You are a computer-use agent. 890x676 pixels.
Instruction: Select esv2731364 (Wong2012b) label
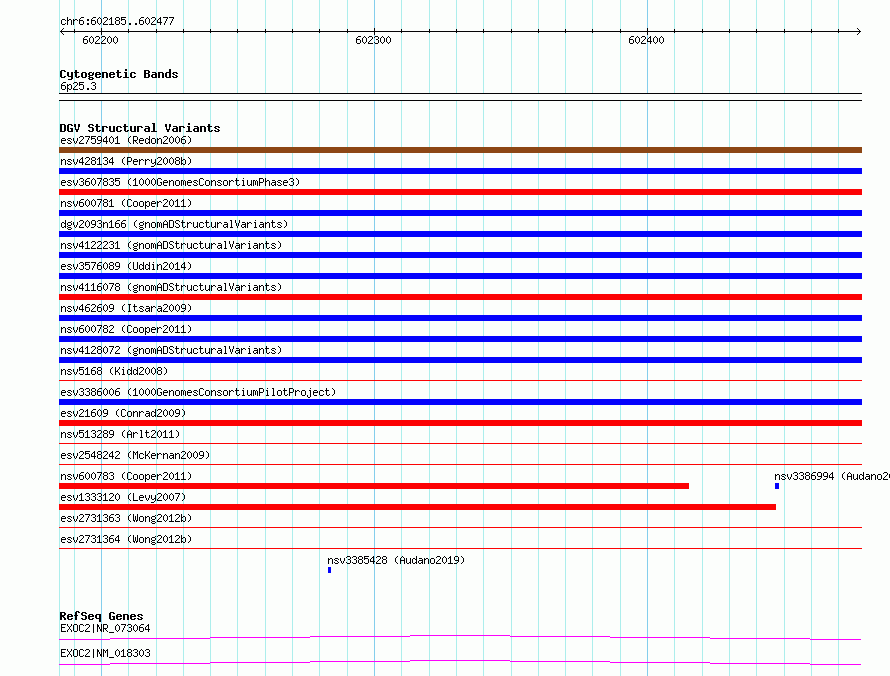(x=126, y=539)
